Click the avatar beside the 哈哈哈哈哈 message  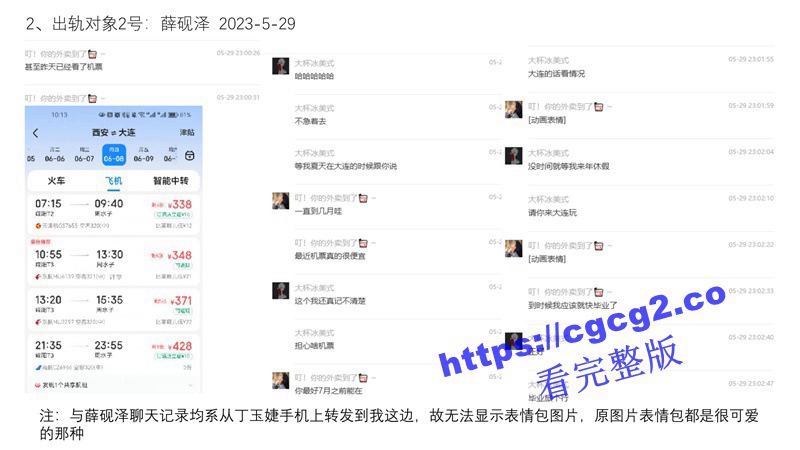tap(281, 66)
